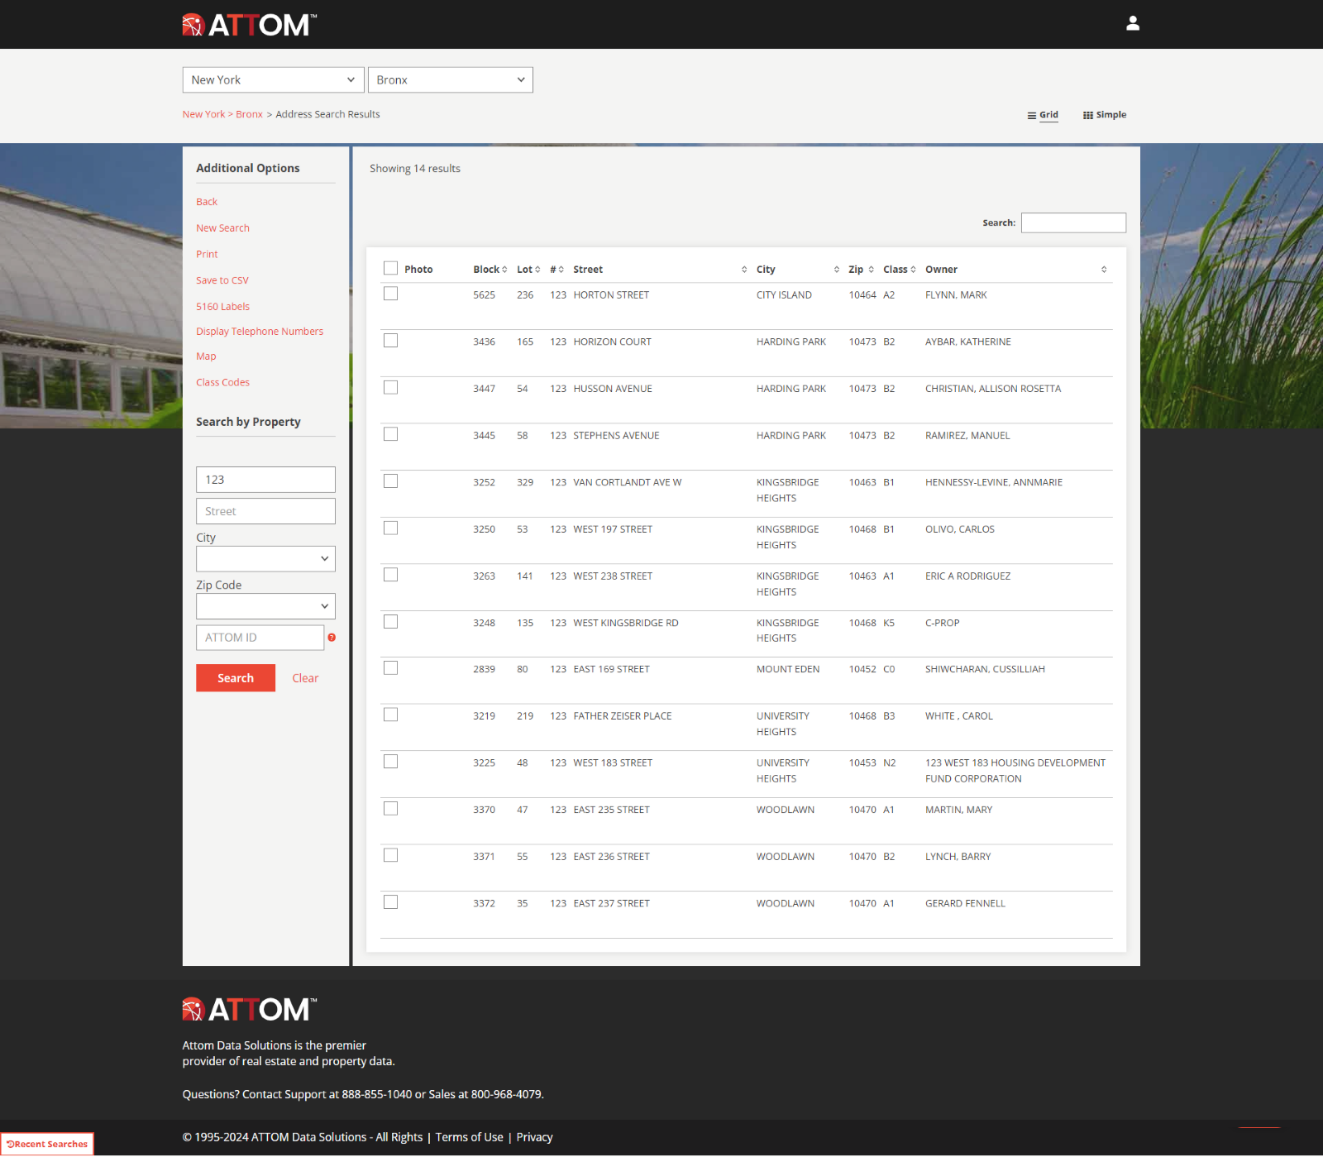The width and height of the screenshot is (1323, 1157).
Task: Select checkbox for 123 Horton Street
Action: pyautogui.click(x=391, y=294)
